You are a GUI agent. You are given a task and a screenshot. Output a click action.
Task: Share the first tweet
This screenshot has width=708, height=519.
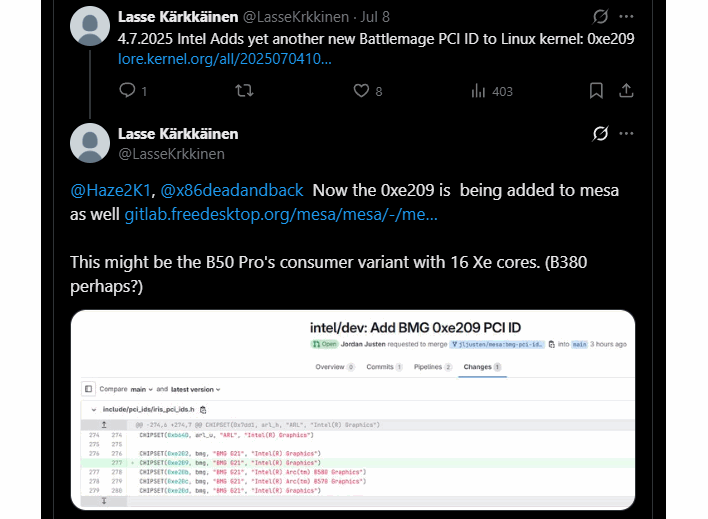point(626,91)
